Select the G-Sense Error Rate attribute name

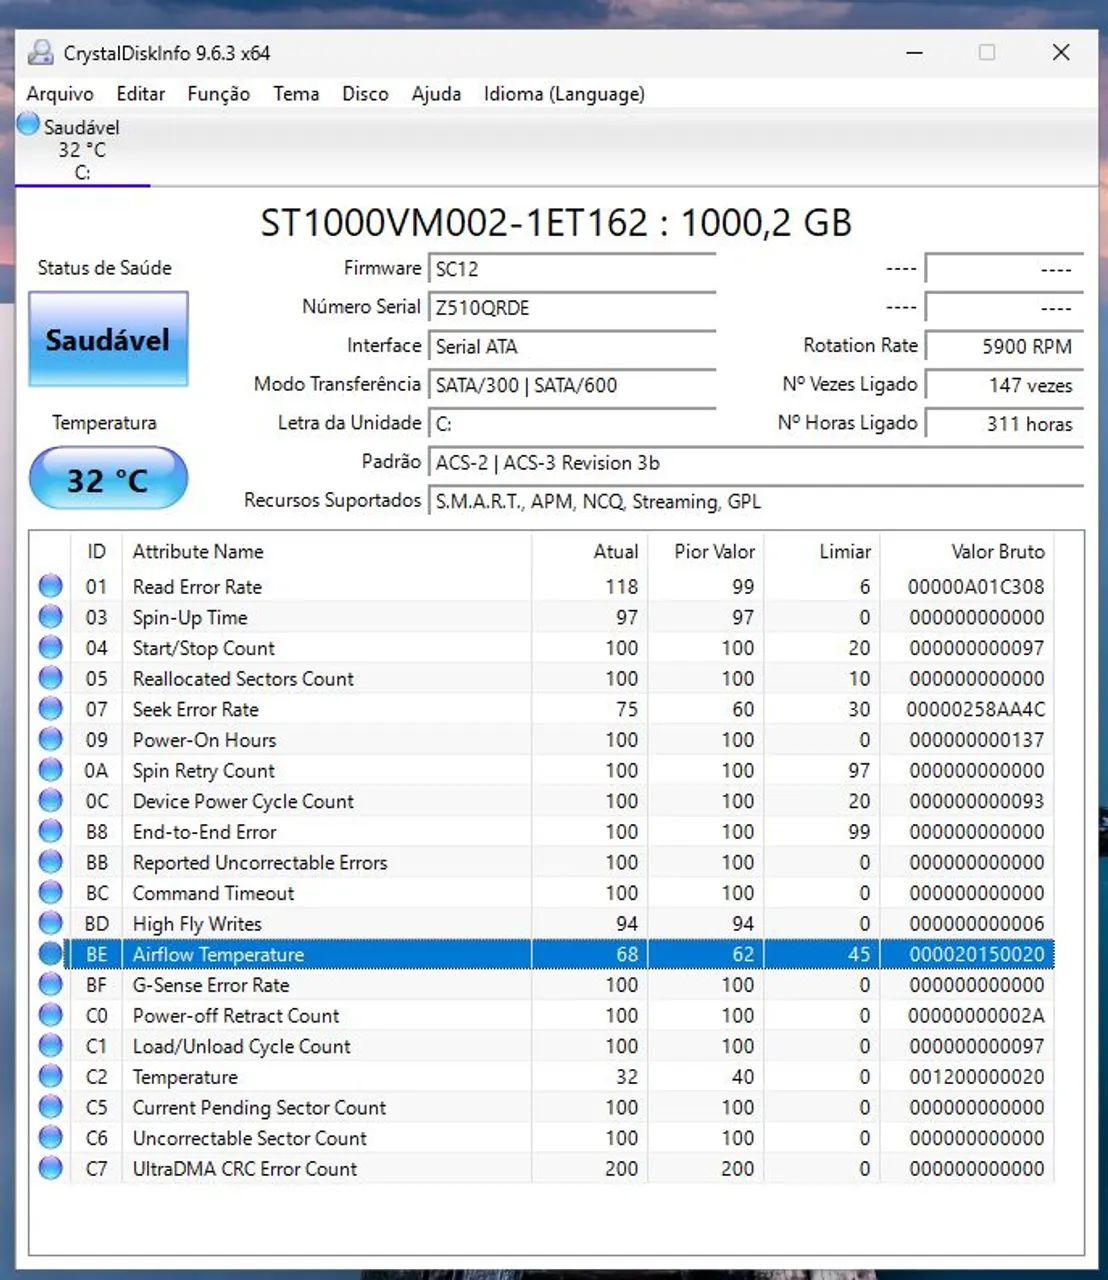[211, 985]
